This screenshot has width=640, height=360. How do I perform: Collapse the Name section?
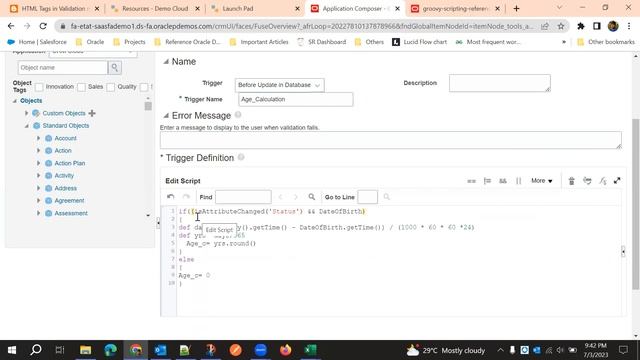point(166,62)
